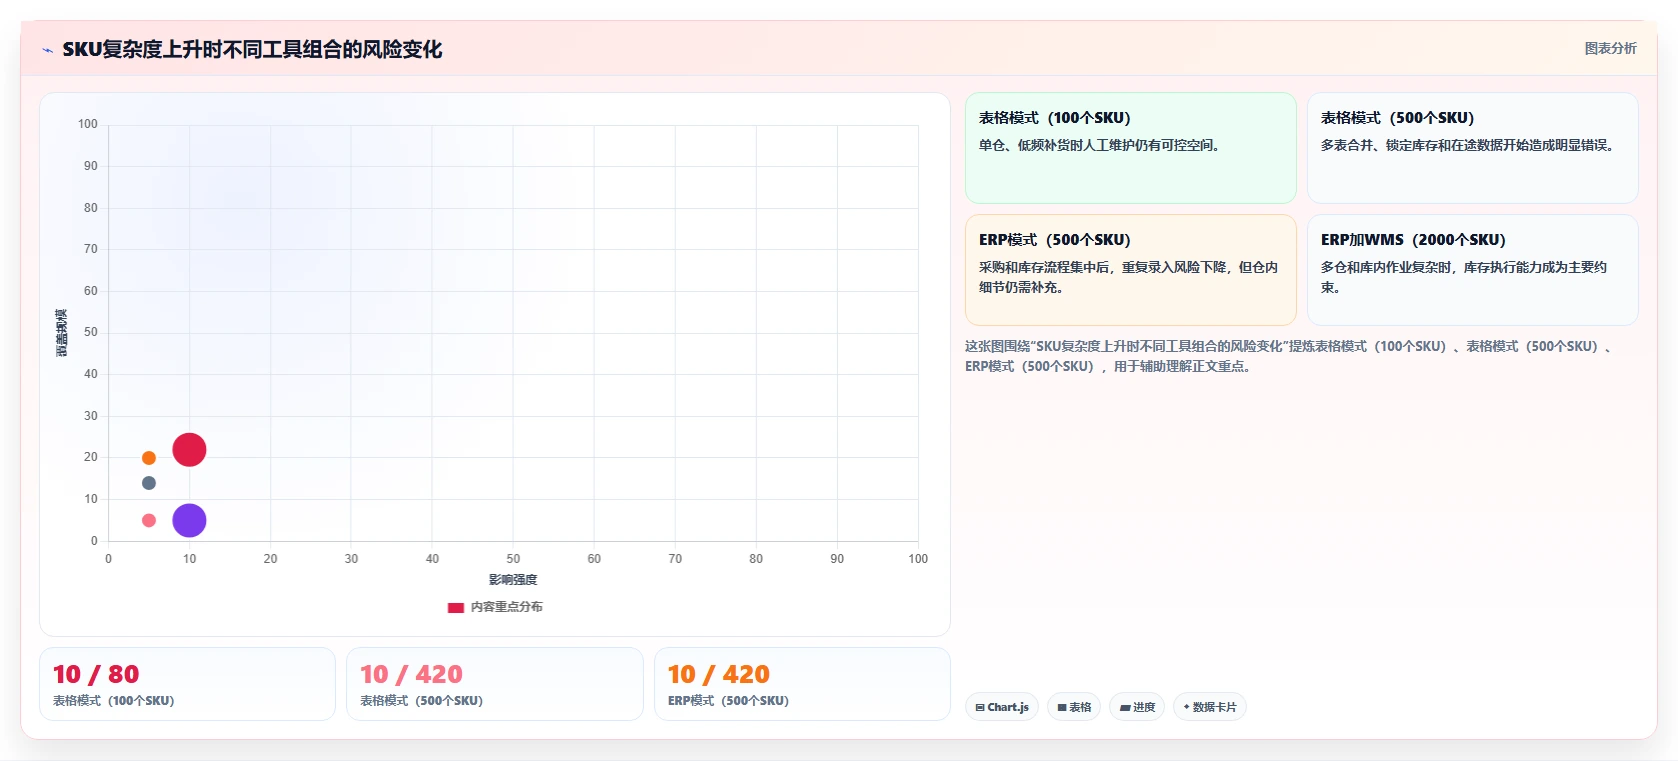
Task: Click the 内容重点分布 legend text
Action: (507, 607)
